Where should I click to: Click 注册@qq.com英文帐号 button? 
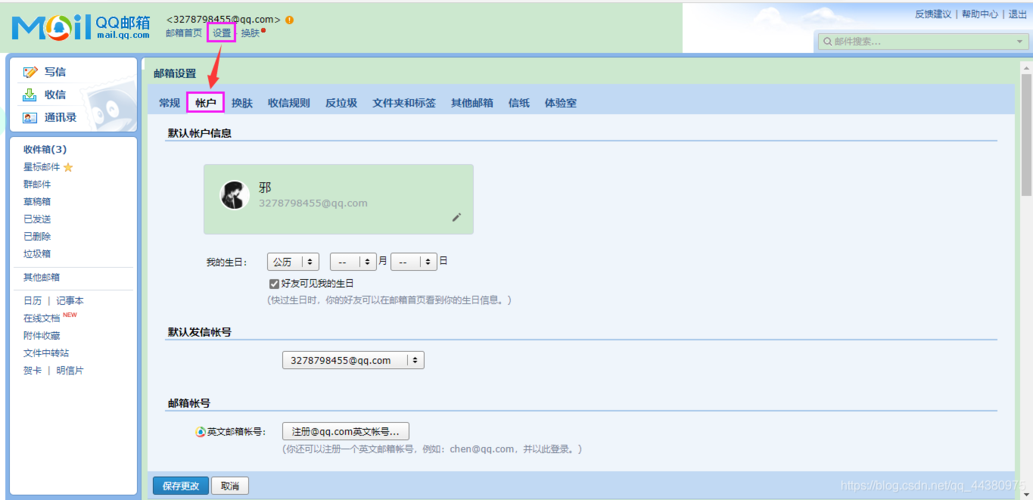[346, 431]
